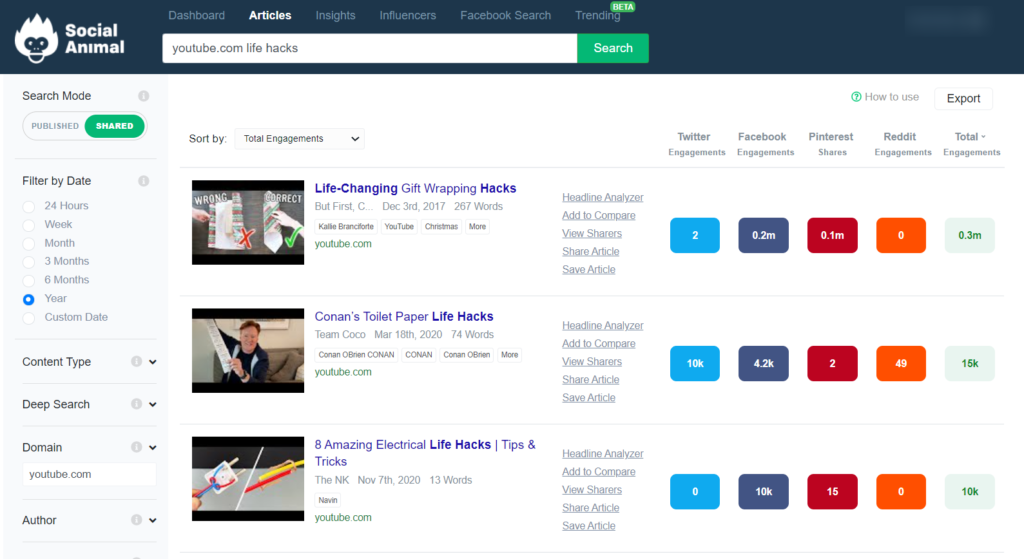Click View Sharers for Conan article
This screenshot has height=559, width=1024.
[x=592, y=361]
